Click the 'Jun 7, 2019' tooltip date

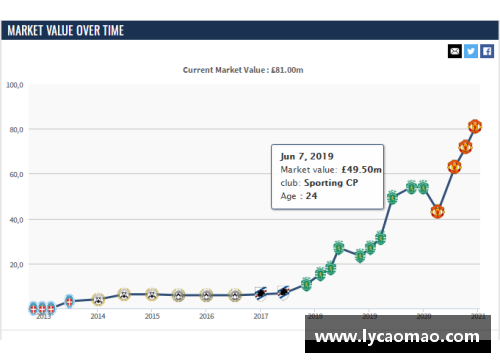coord(307,156)
